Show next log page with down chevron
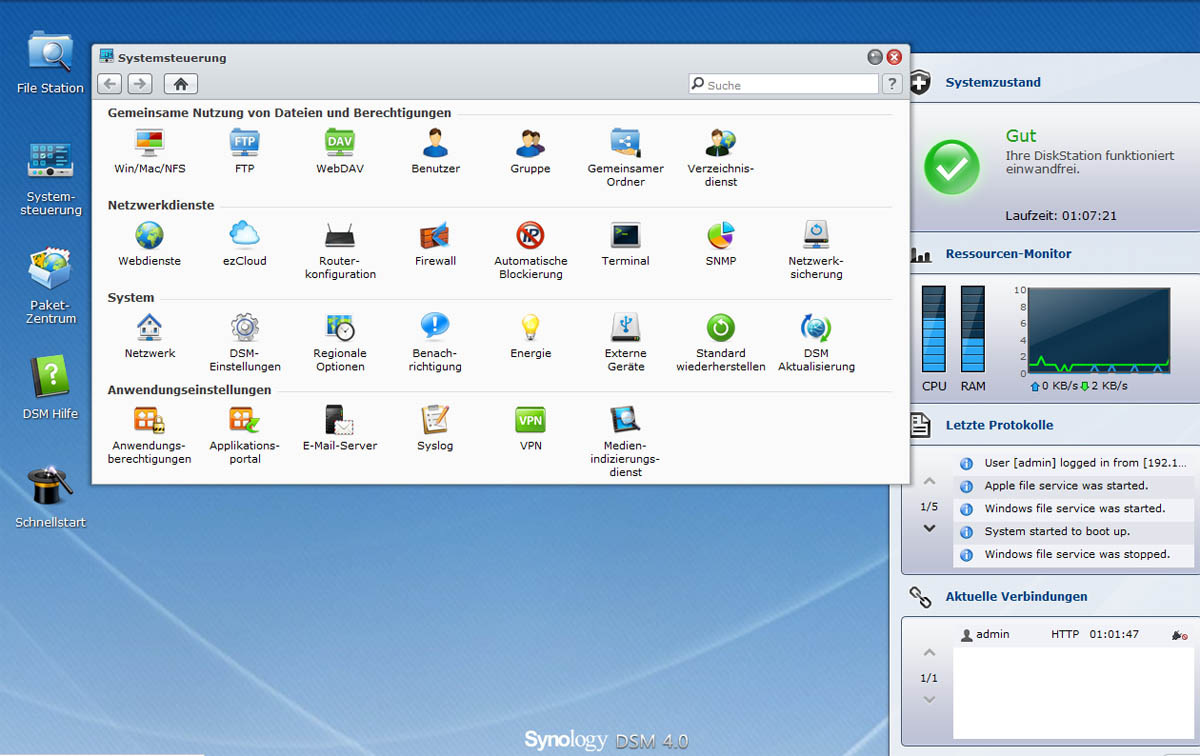1200x756 pixels. pos(929,528)
